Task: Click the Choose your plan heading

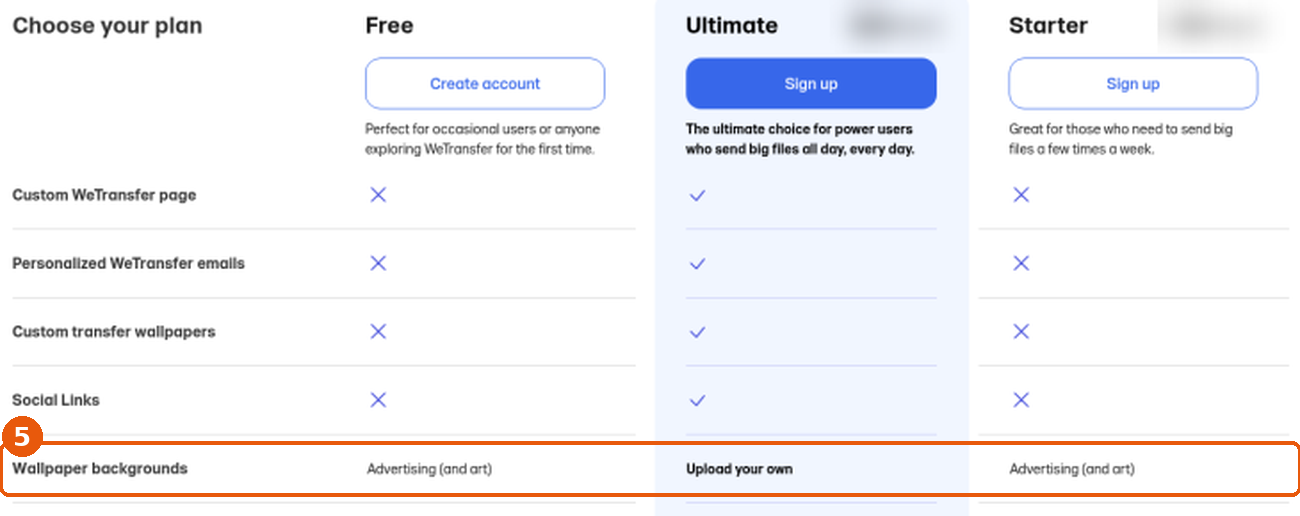Action: 107,26
